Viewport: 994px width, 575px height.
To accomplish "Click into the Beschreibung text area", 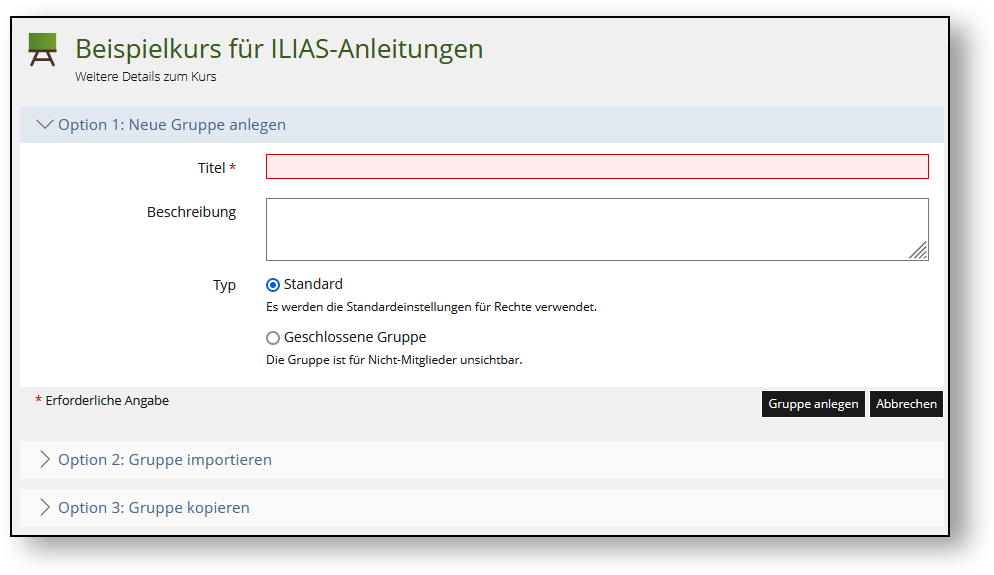I will point(597,229).
